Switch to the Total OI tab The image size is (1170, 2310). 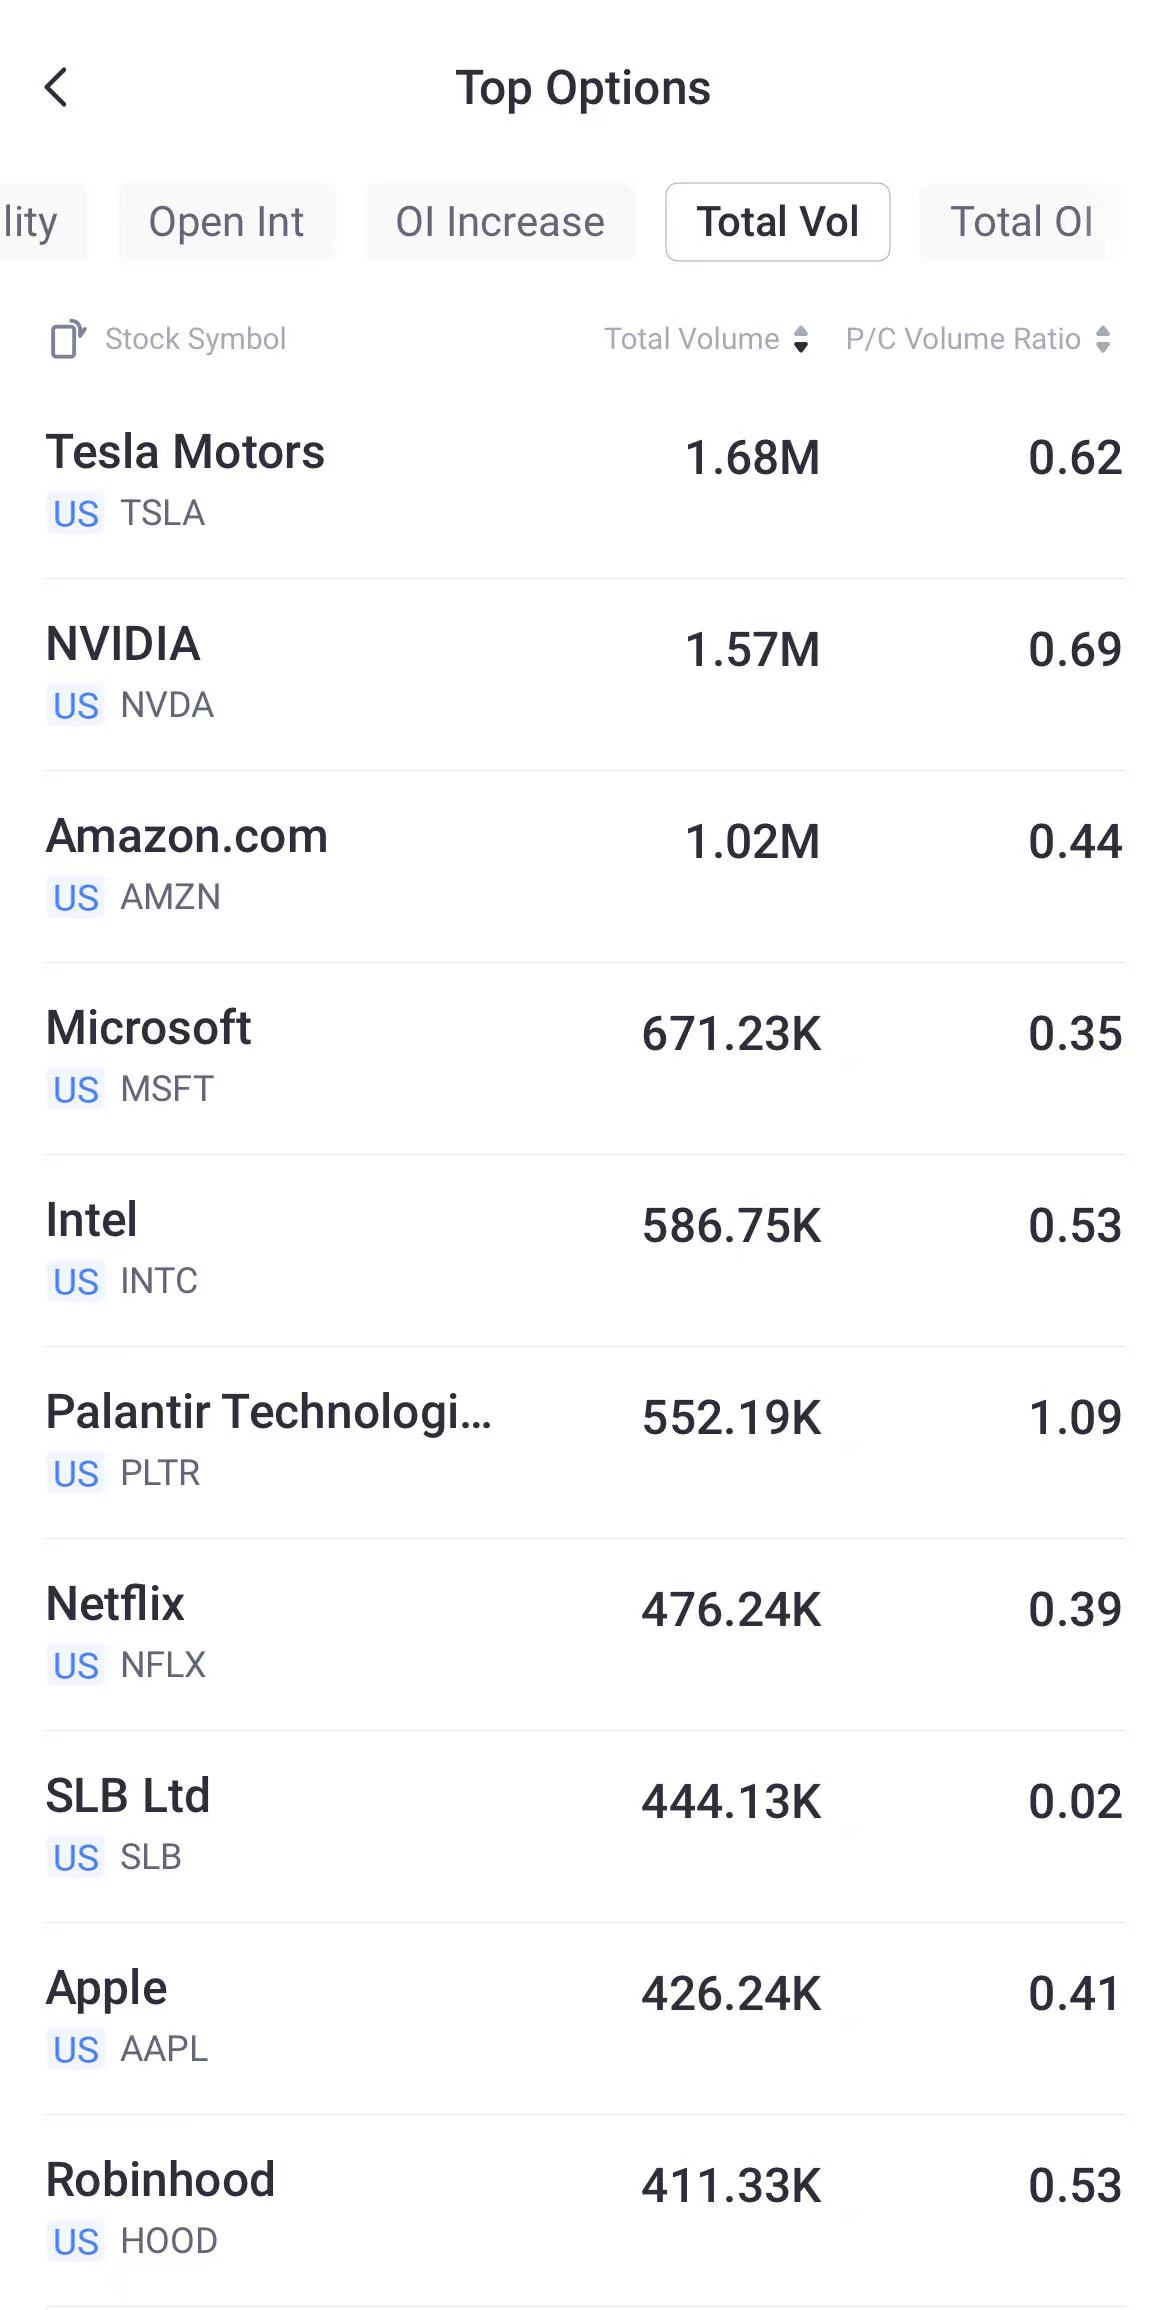coord(1021,222)
